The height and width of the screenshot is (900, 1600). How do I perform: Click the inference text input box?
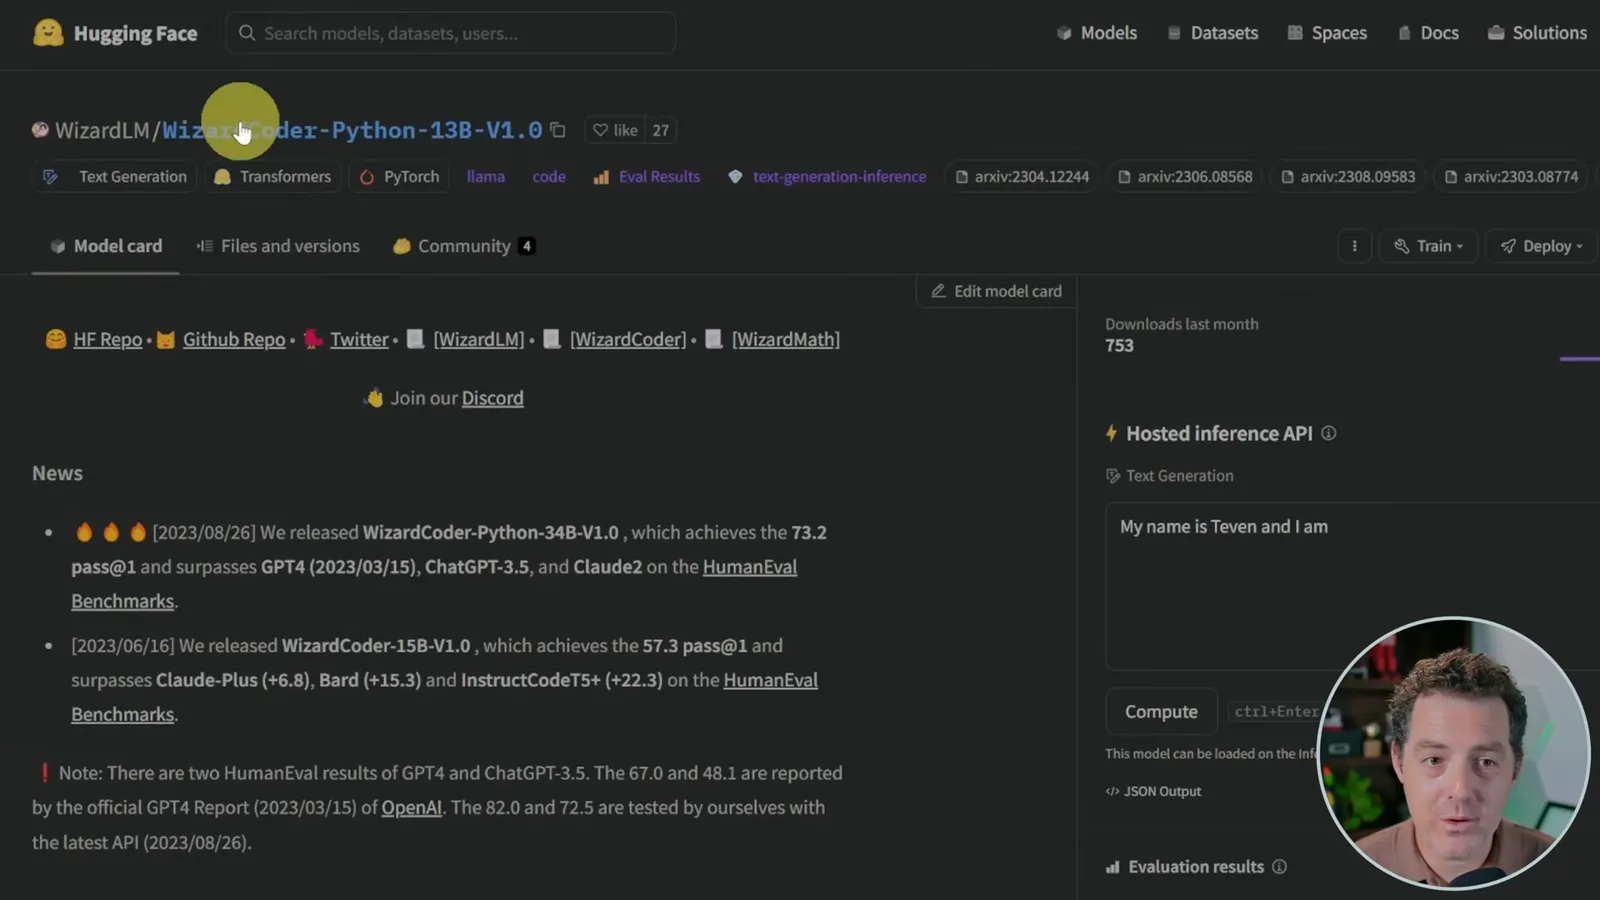(1352, 587)
